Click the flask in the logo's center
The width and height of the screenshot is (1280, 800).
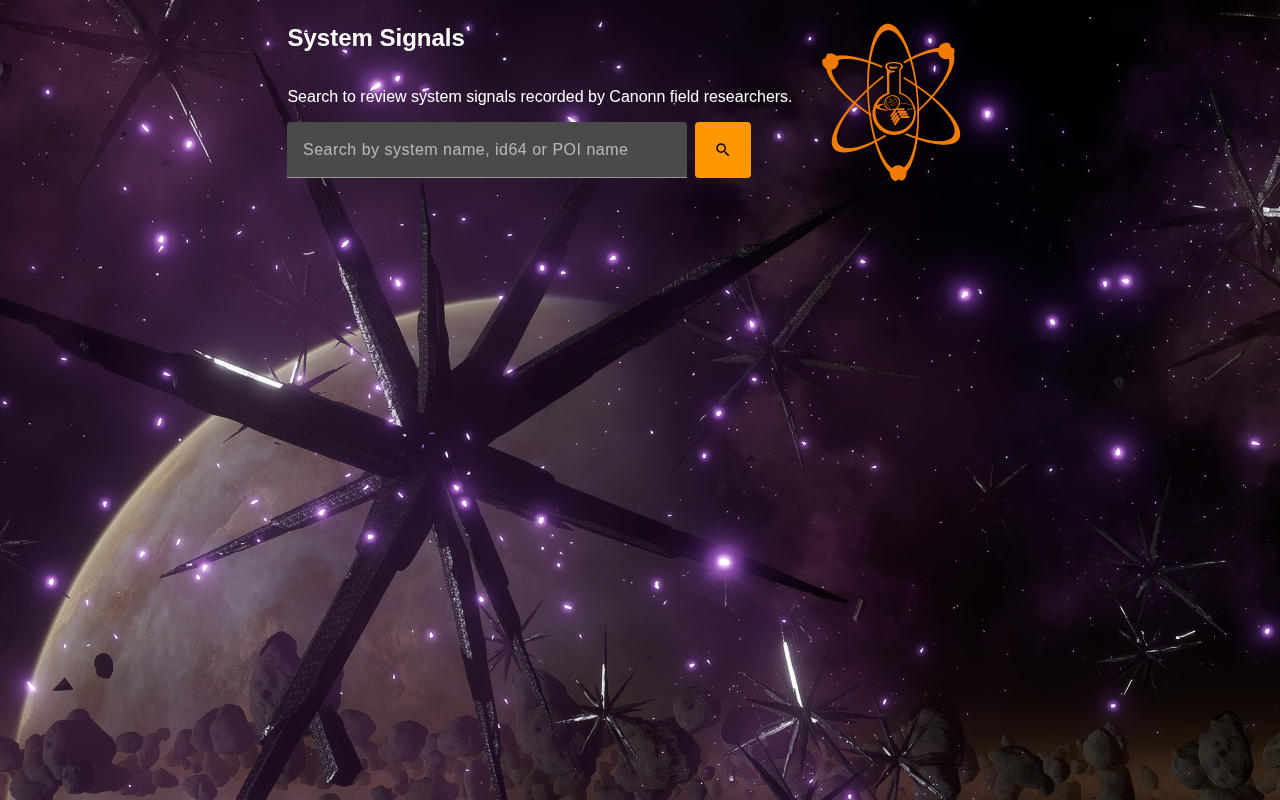(894, 98)
